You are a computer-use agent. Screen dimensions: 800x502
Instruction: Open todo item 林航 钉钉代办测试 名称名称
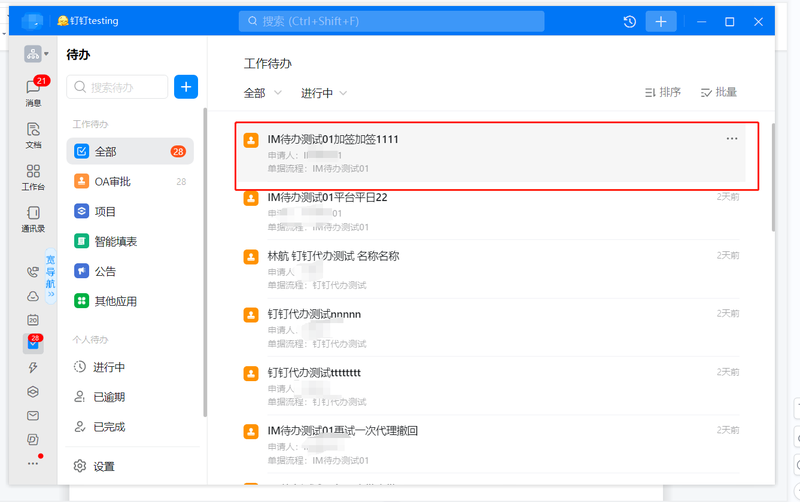(x=333, y=256)
